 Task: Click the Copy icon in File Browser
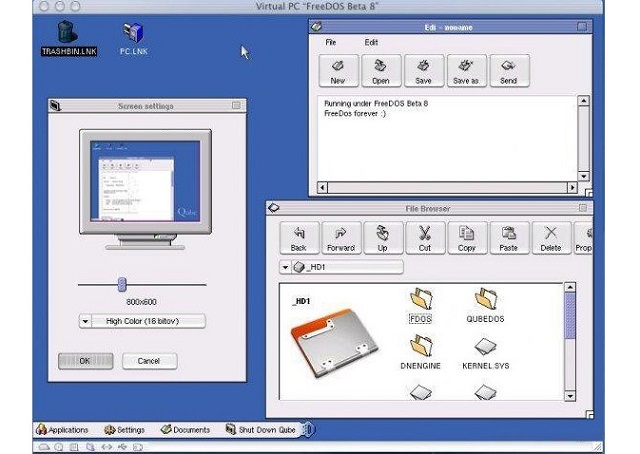tap(467, 238)
